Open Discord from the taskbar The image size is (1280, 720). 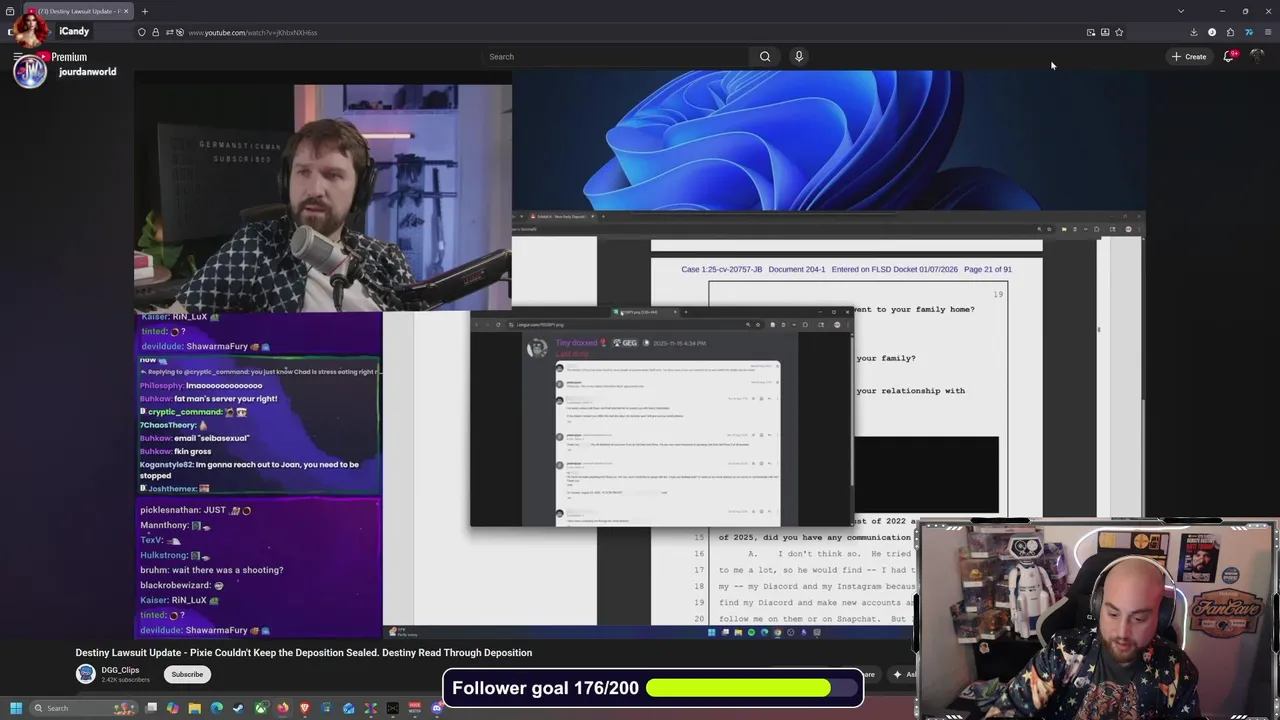[x=437, y=708]
